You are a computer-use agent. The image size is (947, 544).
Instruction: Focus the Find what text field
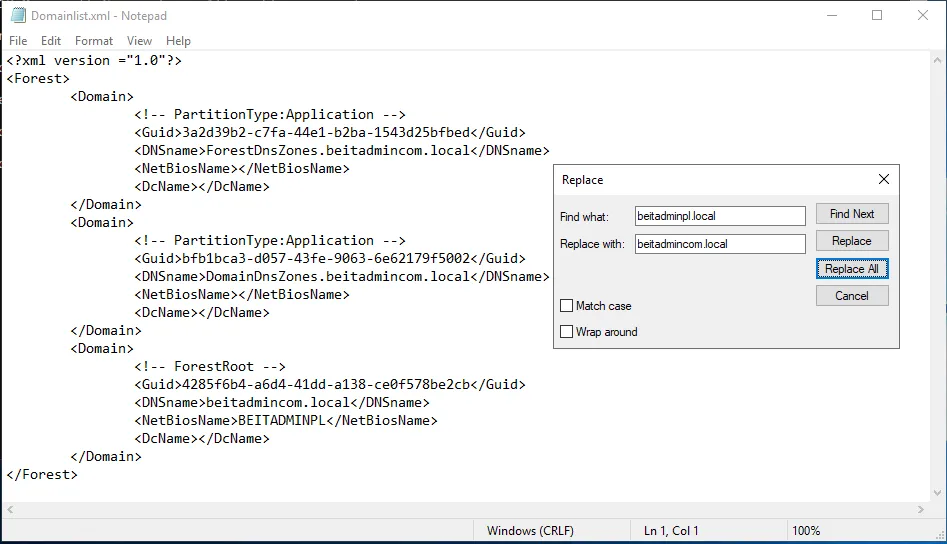point(719,216)
